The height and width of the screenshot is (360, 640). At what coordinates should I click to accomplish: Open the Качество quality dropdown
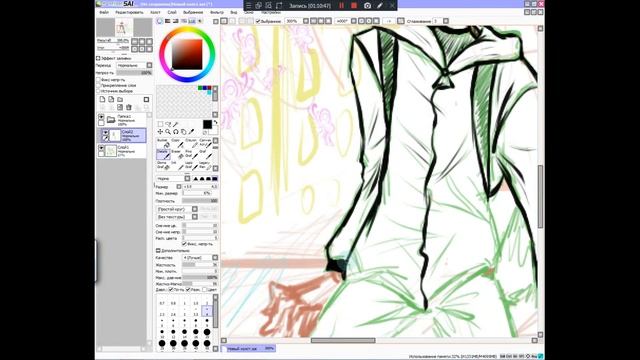point(200,258)
